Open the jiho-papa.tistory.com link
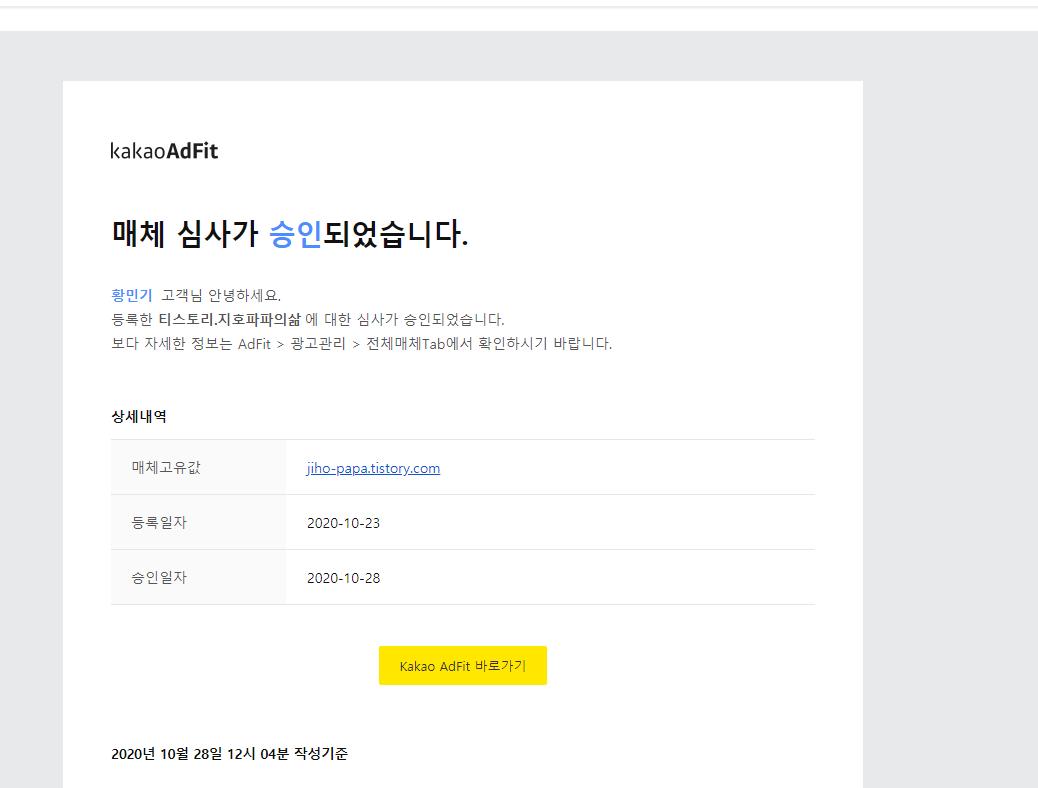This screenshot has width=1038, height=788. pyautogui.click(x=373, y=468)
